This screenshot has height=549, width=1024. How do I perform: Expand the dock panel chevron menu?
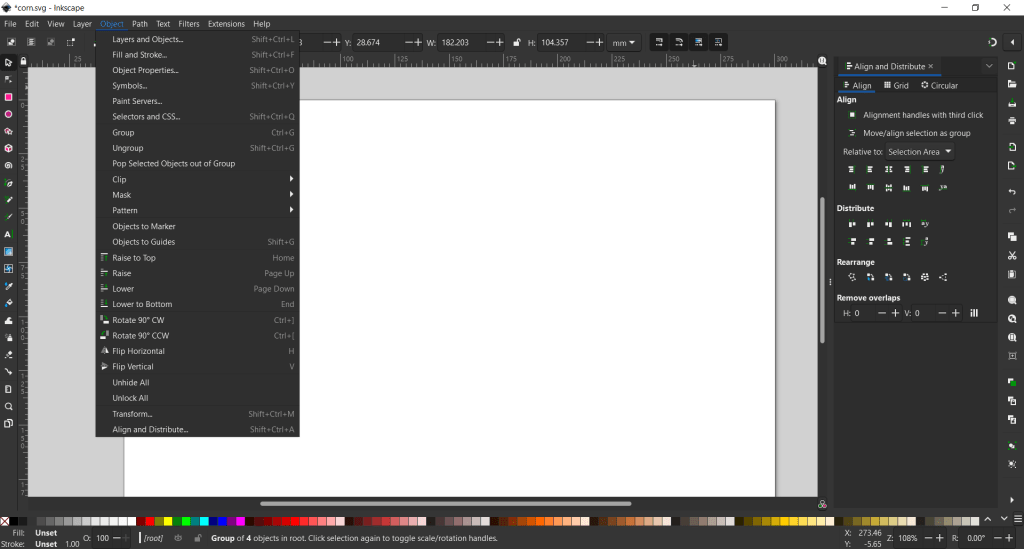(989, 66)
